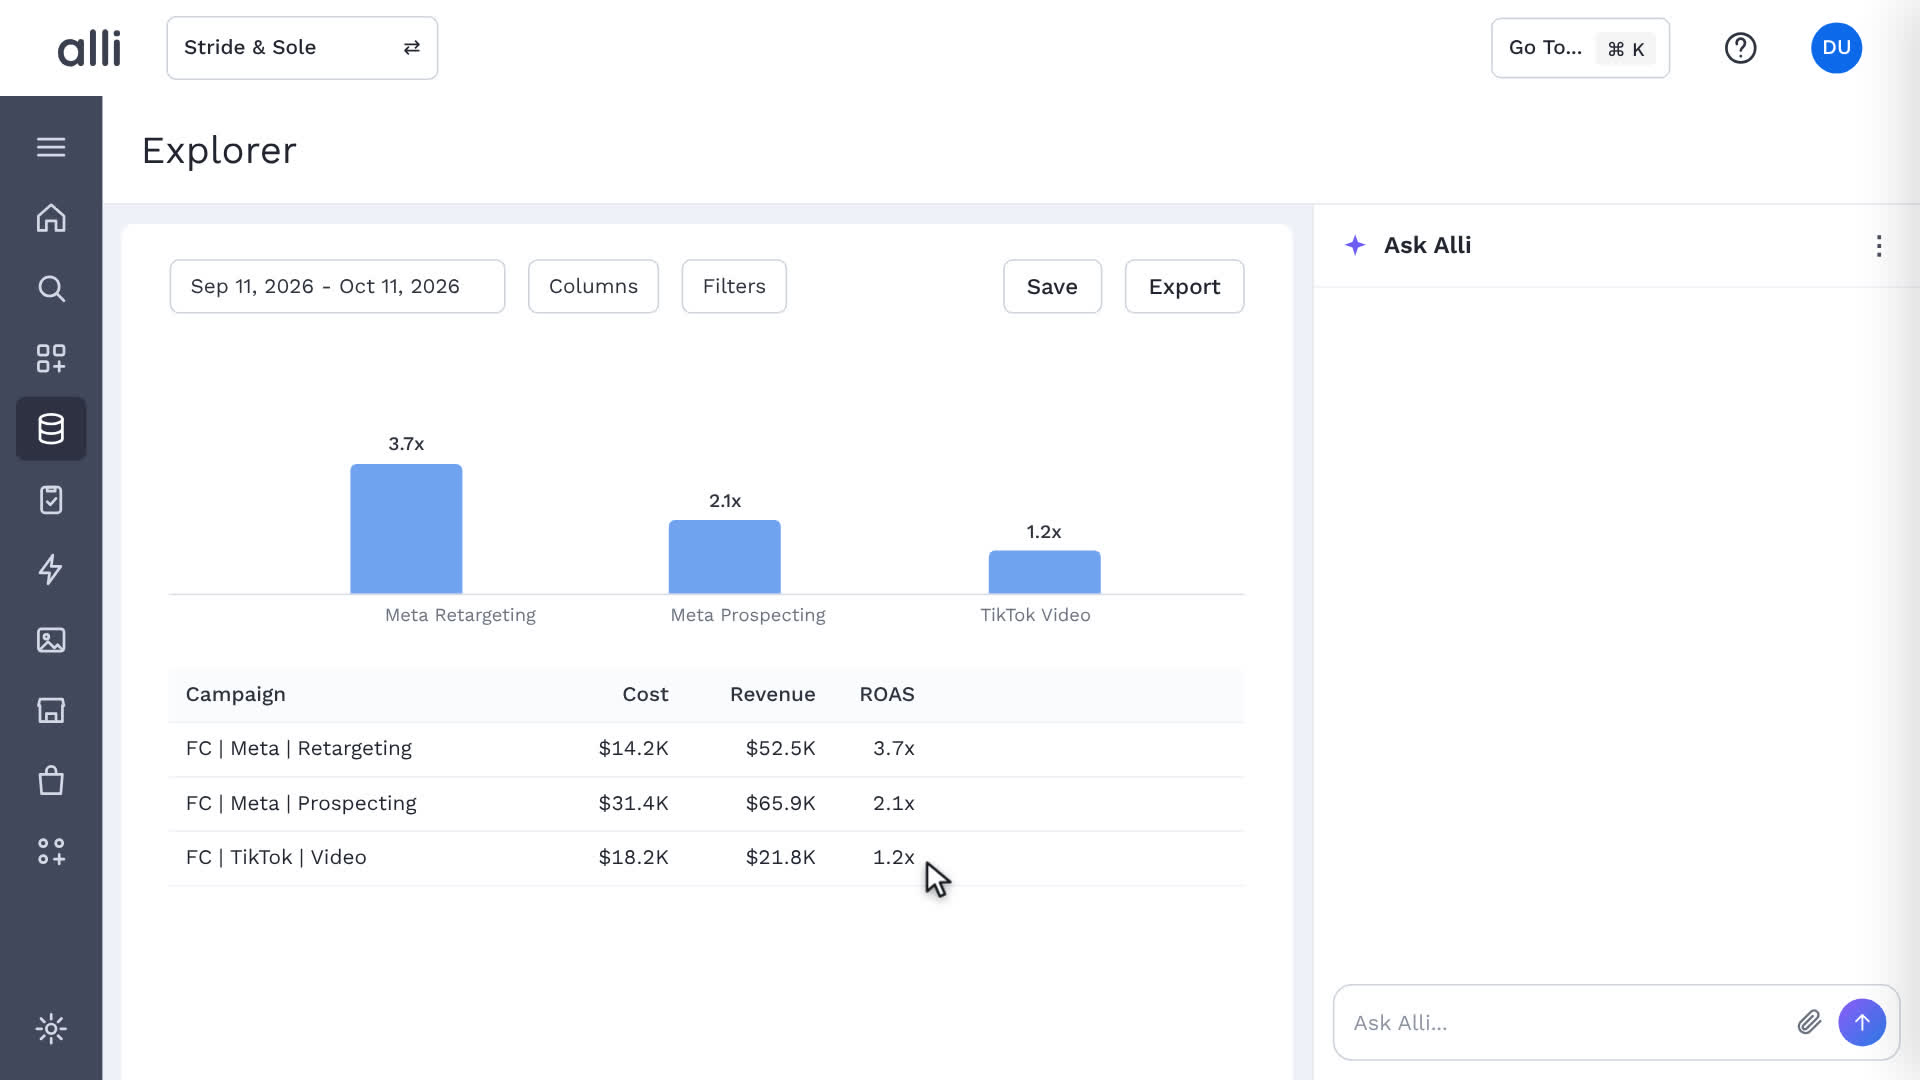This screenshot has height=1080, width=1920.
Task: Click the alli logo
Action: pyautogui.click(x=89, y=48)
